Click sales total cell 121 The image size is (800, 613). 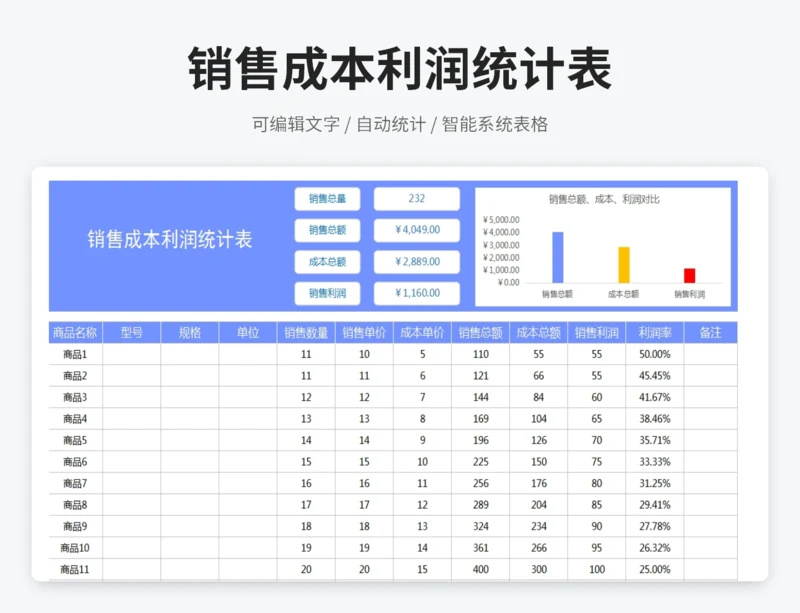pos(481,376)
